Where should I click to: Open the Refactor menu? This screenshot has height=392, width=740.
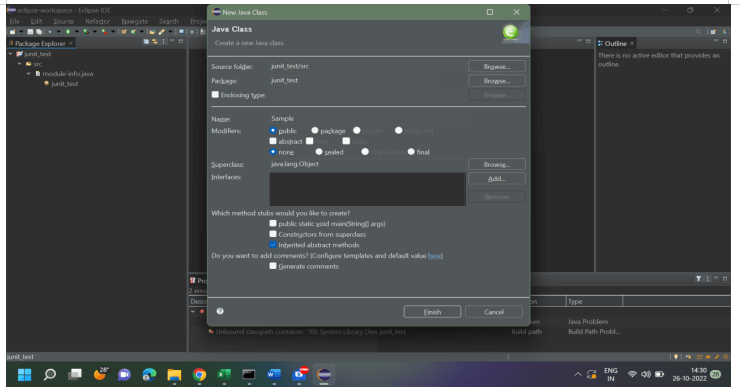(97, 21)
